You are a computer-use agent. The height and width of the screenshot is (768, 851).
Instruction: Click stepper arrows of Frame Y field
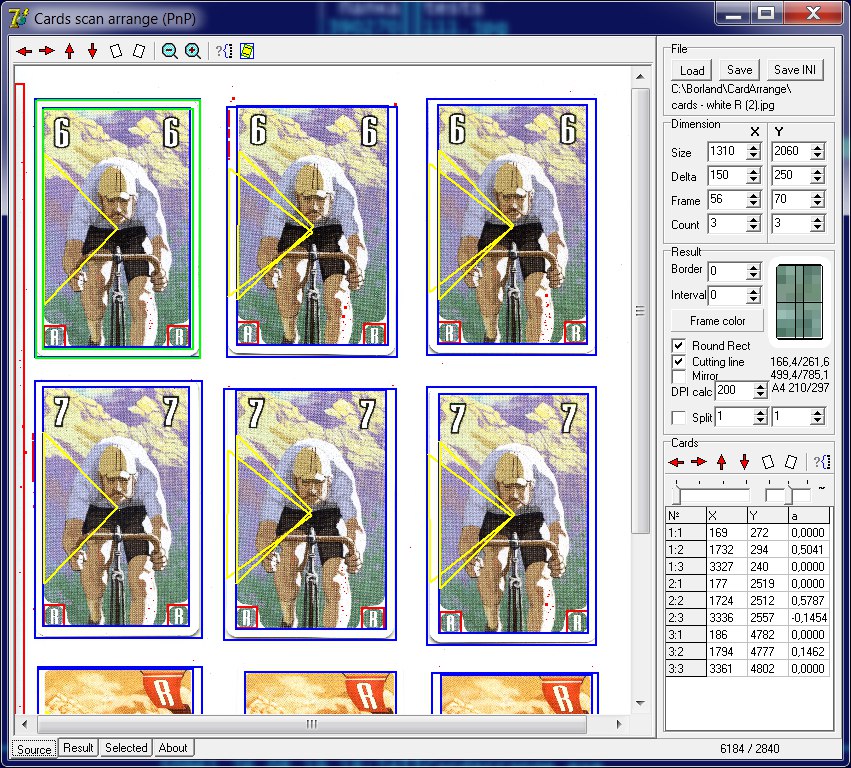818,200
